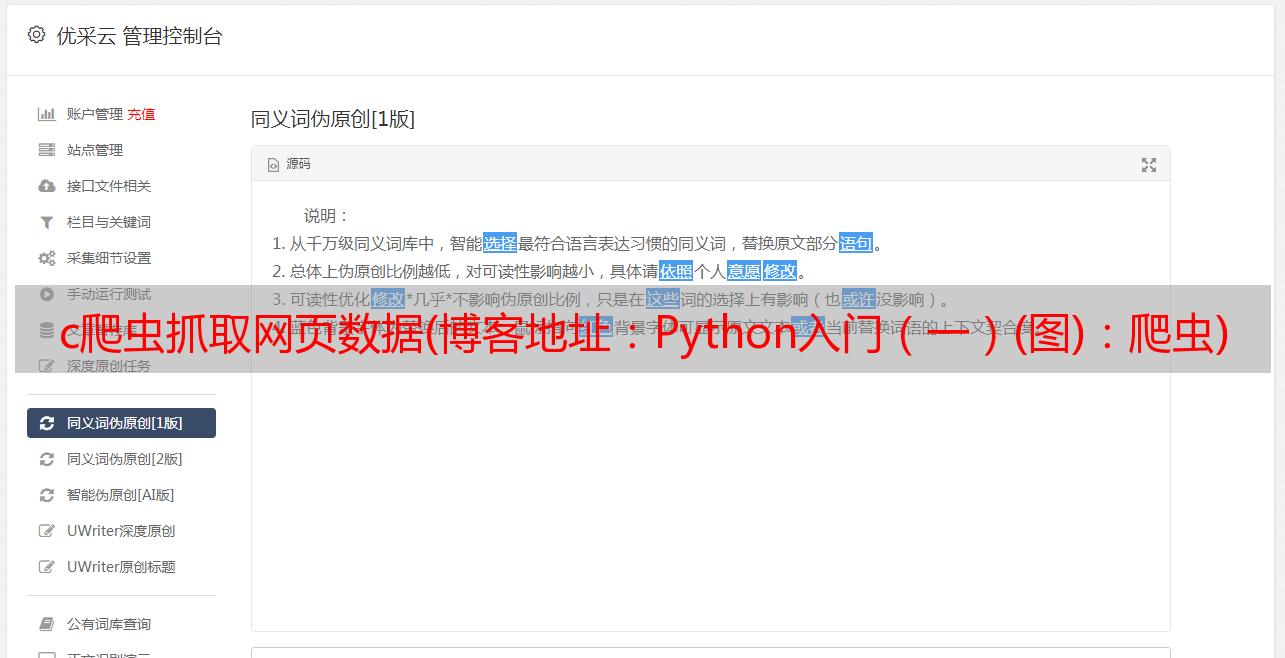Click the highlighted word 这些
The image size is (1285, 658).
point(662,299)
